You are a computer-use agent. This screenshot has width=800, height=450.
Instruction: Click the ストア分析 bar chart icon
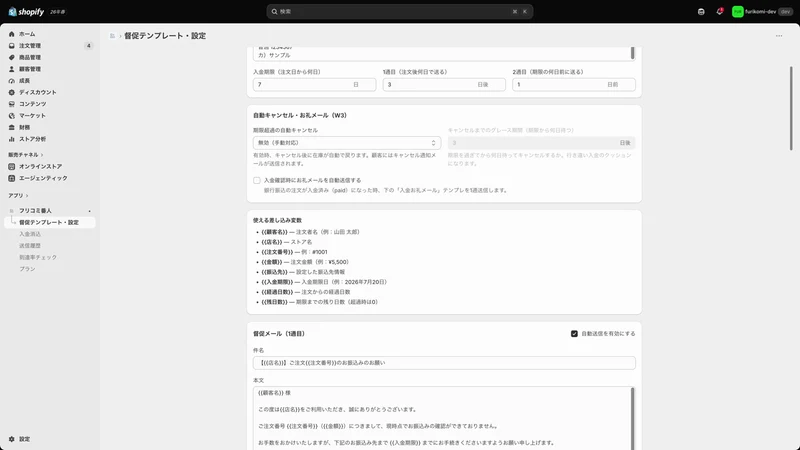(x=12, y=139)
